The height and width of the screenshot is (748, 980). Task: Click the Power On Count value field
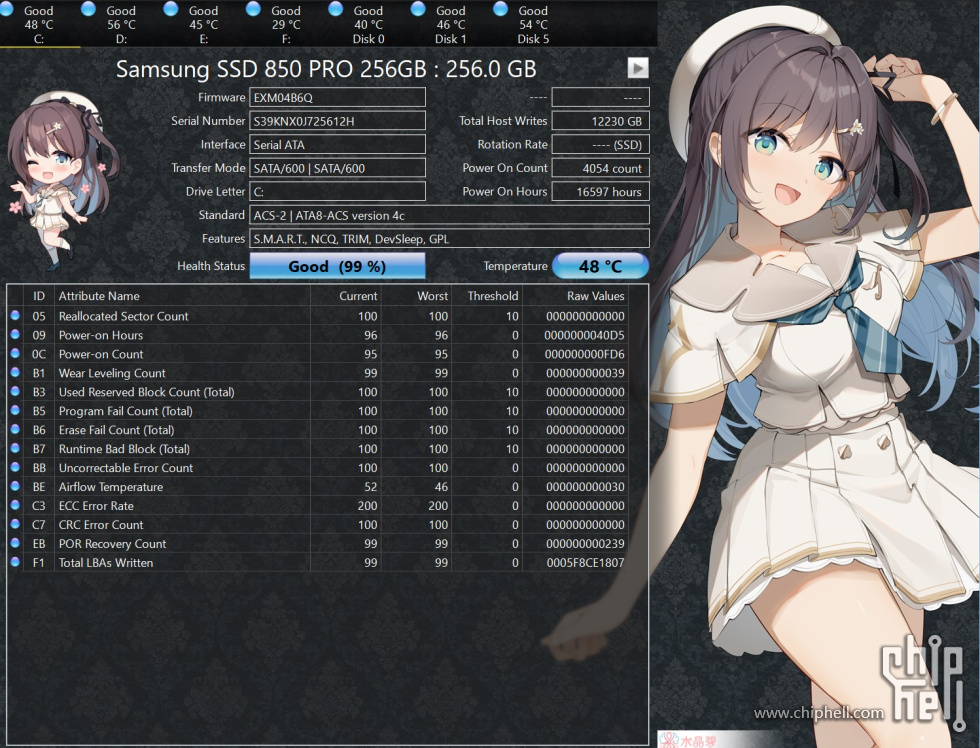(x=601, y=168)
